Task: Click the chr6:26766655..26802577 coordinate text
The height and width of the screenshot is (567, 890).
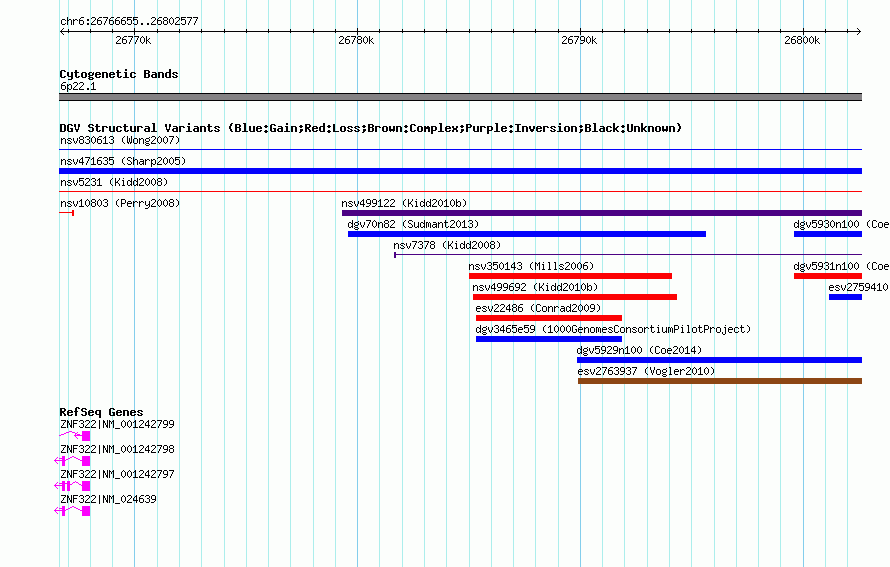Action: (129, 21)
